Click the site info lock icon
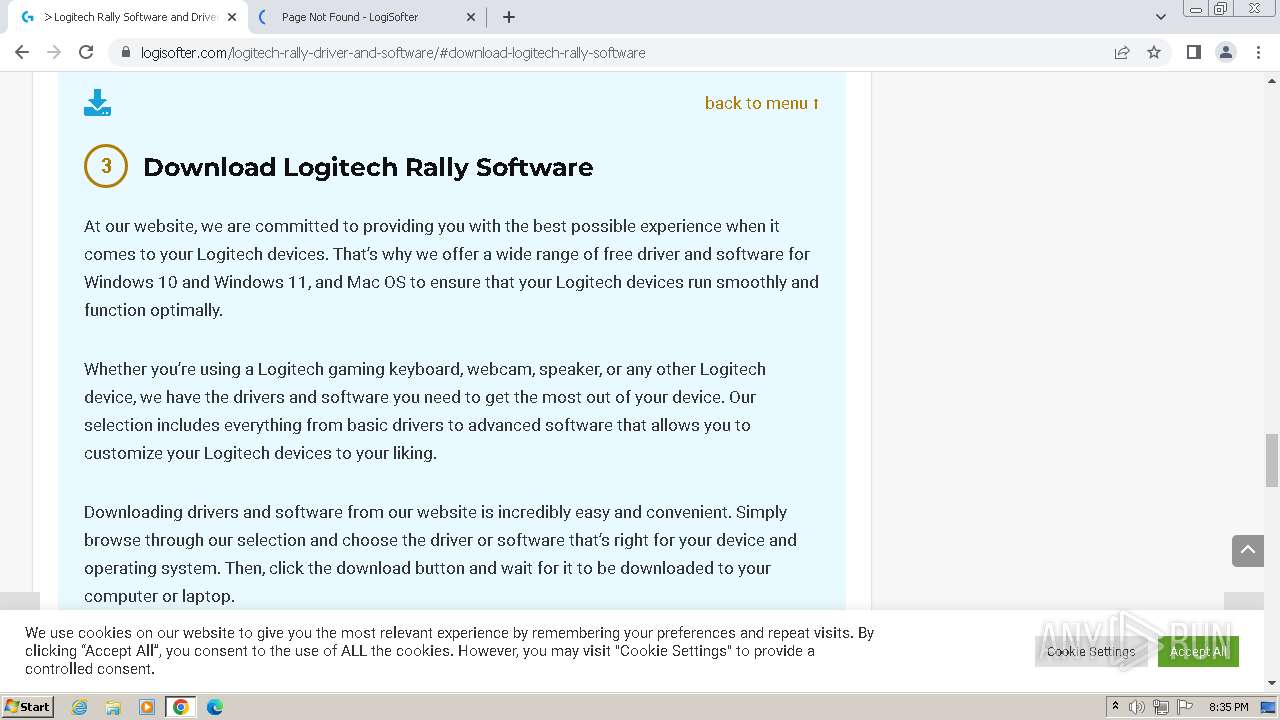The image size is (1280, 720). click(125, 52)
